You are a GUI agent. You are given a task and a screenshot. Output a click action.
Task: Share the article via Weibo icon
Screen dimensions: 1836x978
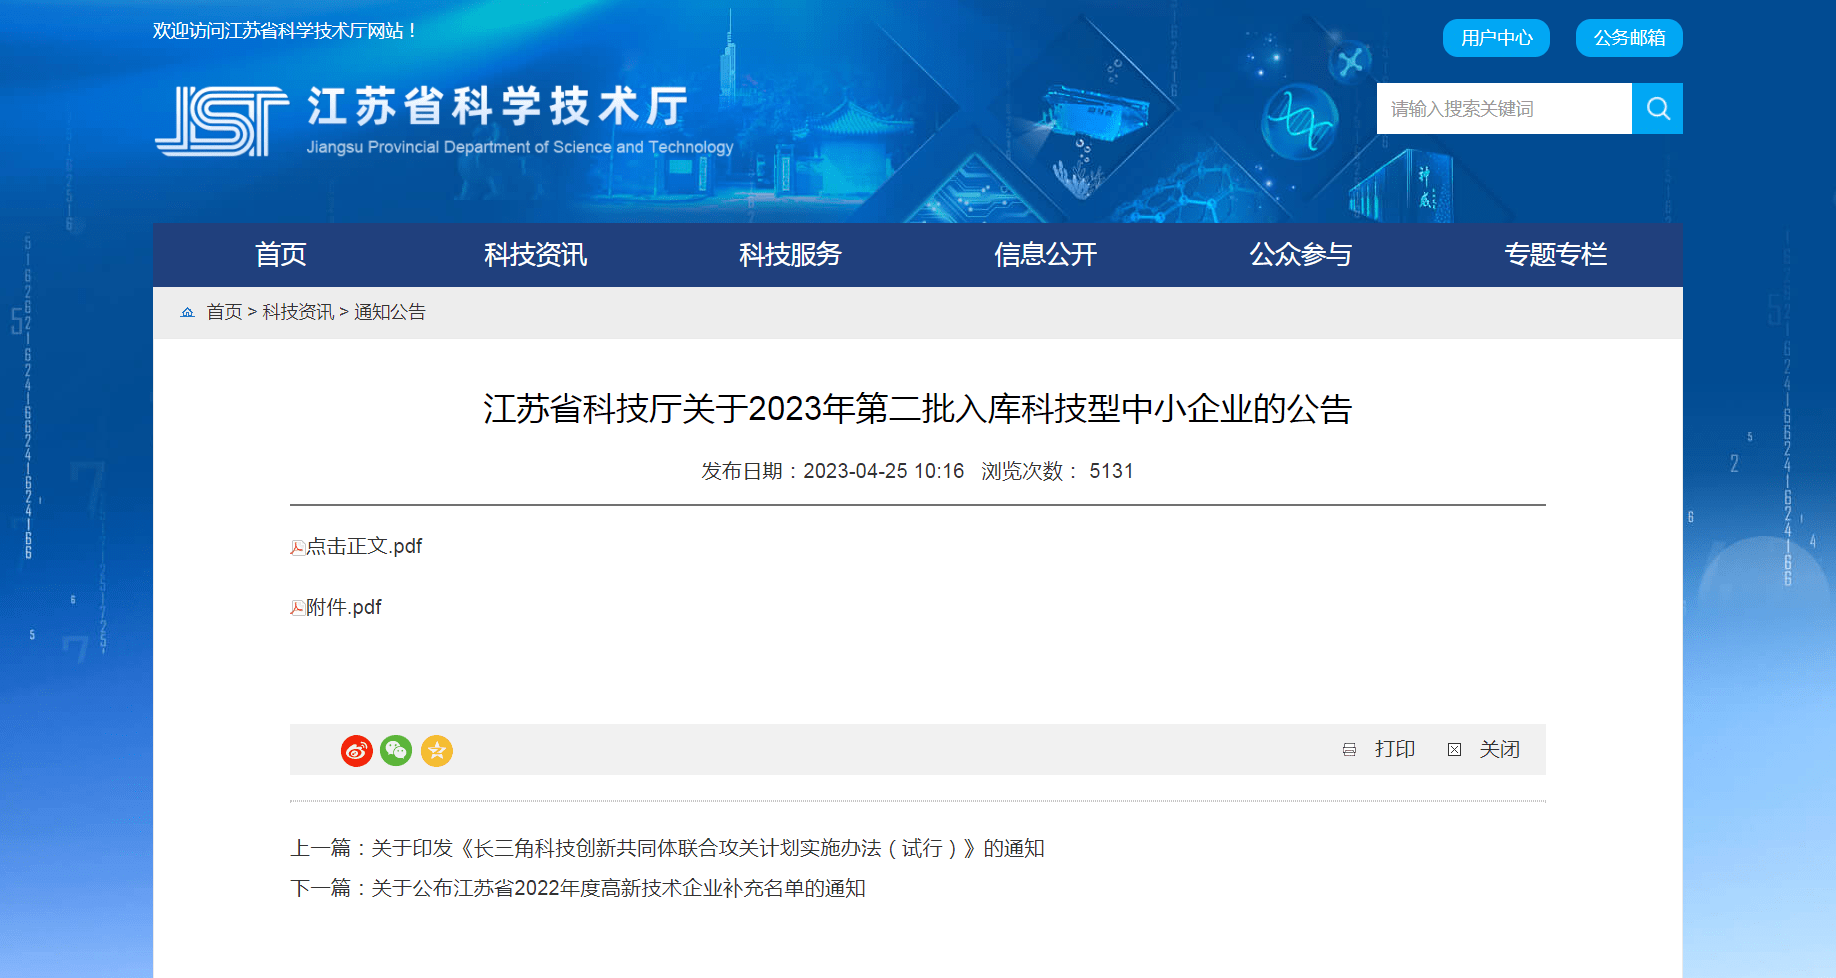pyautogui.click(x=357, y=750)
